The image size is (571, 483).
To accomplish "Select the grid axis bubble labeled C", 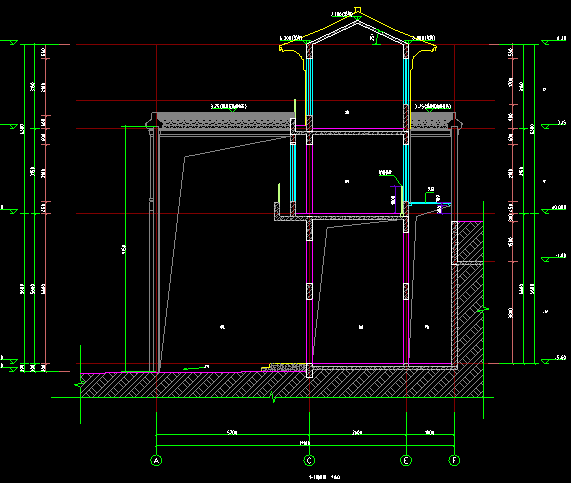I will point(309,460).
